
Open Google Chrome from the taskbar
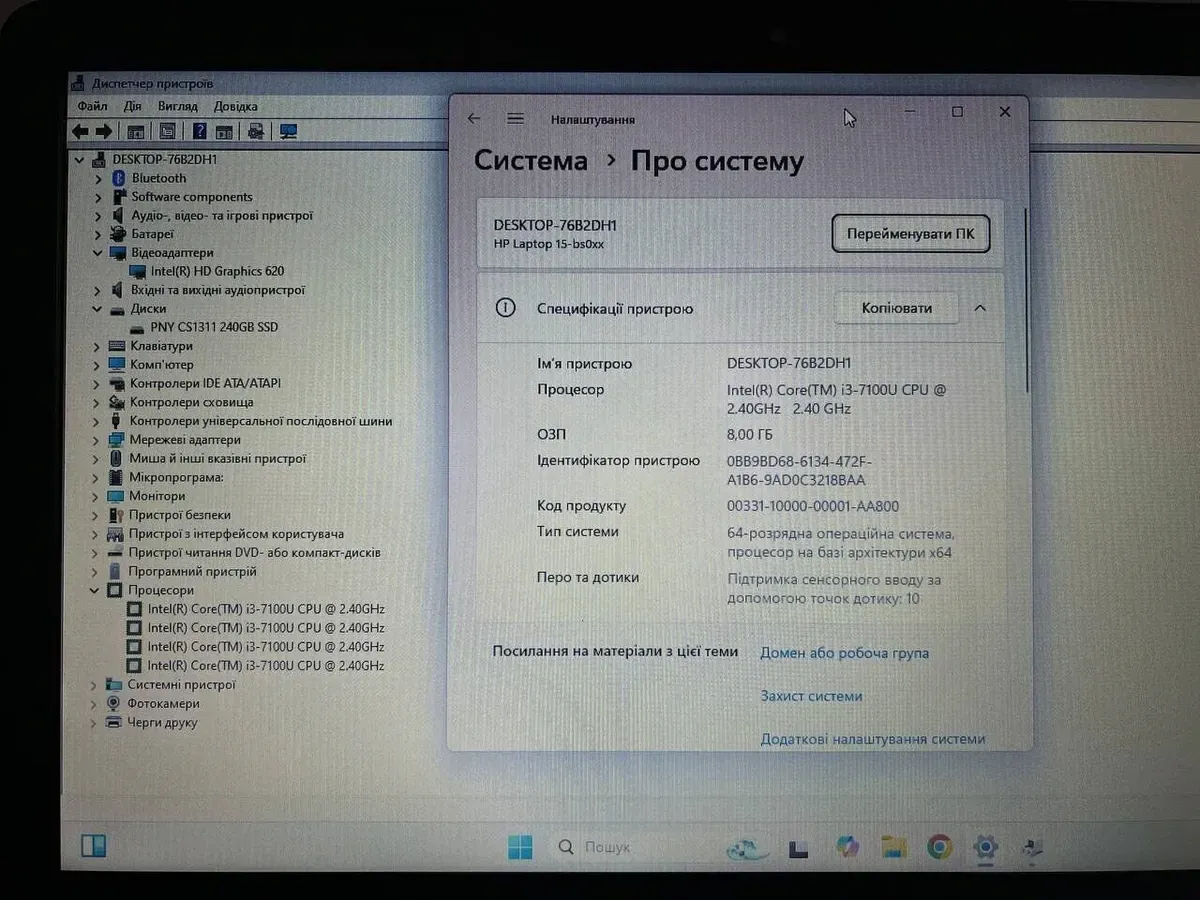[x=939, y=847]
